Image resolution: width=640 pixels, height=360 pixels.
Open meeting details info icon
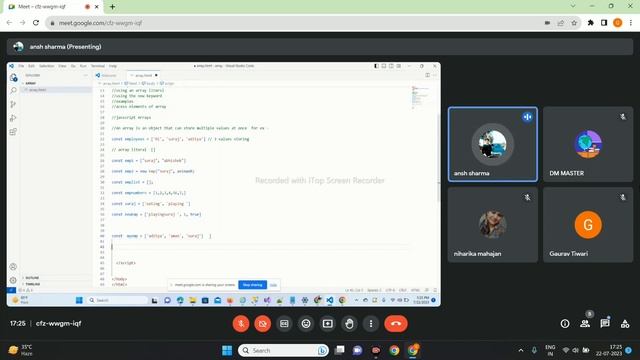(565, 324)
